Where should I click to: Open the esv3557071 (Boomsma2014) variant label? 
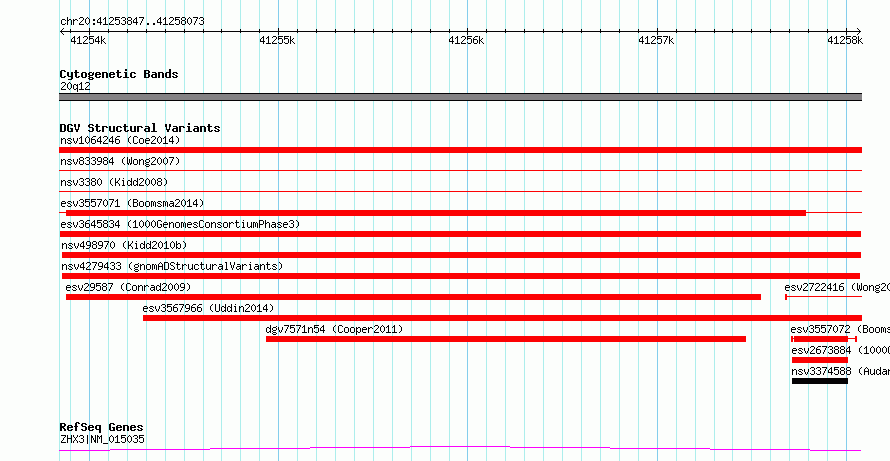[x=132, y=203]
